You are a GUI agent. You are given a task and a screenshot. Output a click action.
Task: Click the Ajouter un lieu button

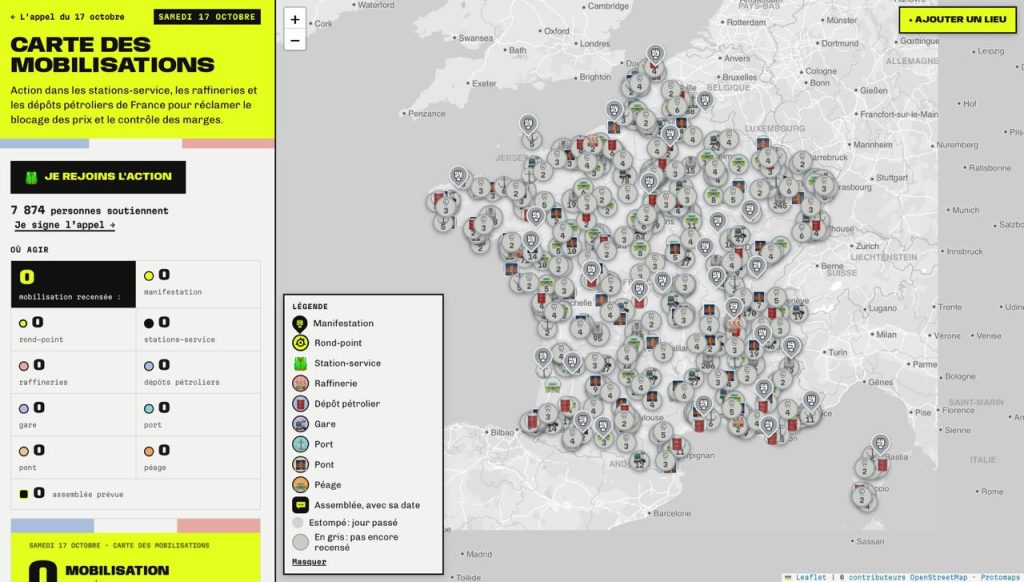click(957, 20)
